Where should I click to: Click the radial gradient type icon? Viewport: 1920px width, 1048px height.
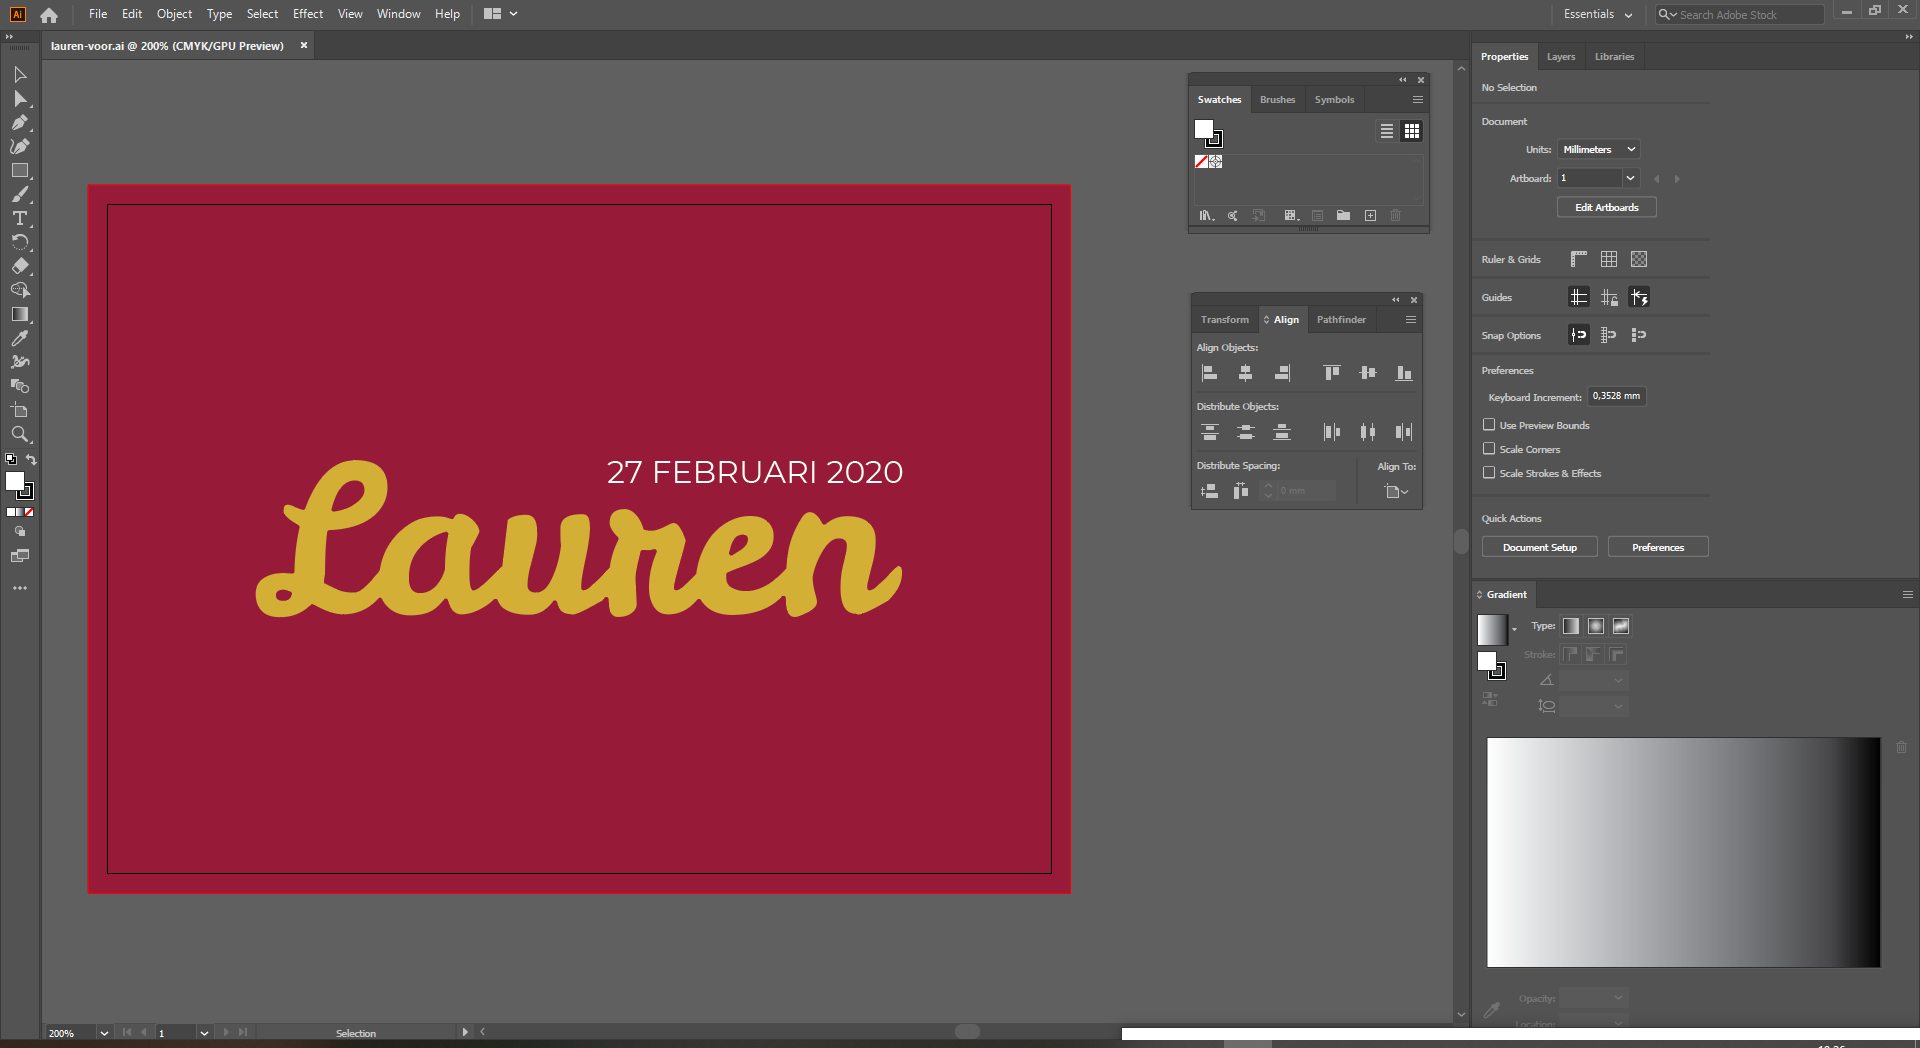pos(1596,626)
